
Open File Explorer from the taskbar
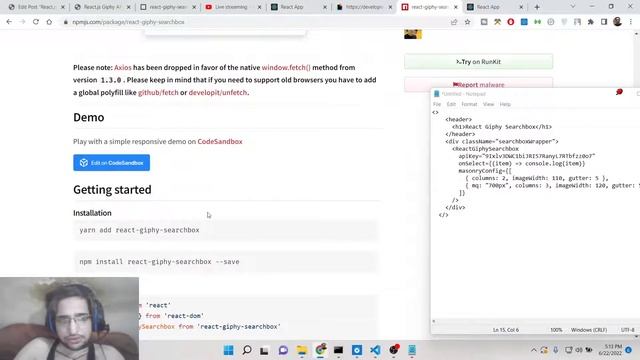pyautogui.click(x=302, y=350)
